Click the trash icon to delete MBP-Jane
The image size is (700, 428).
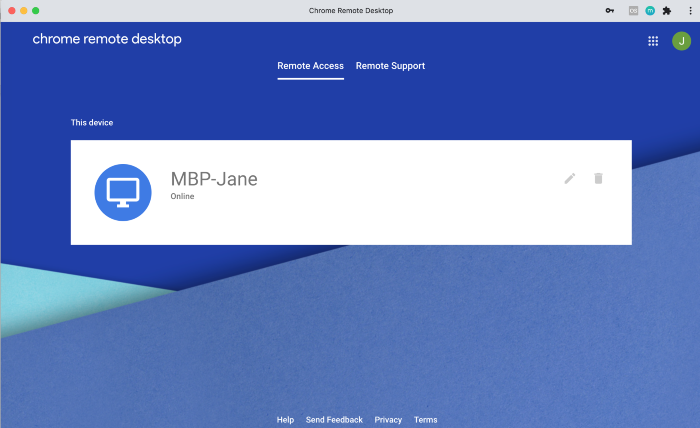(598, 179)
